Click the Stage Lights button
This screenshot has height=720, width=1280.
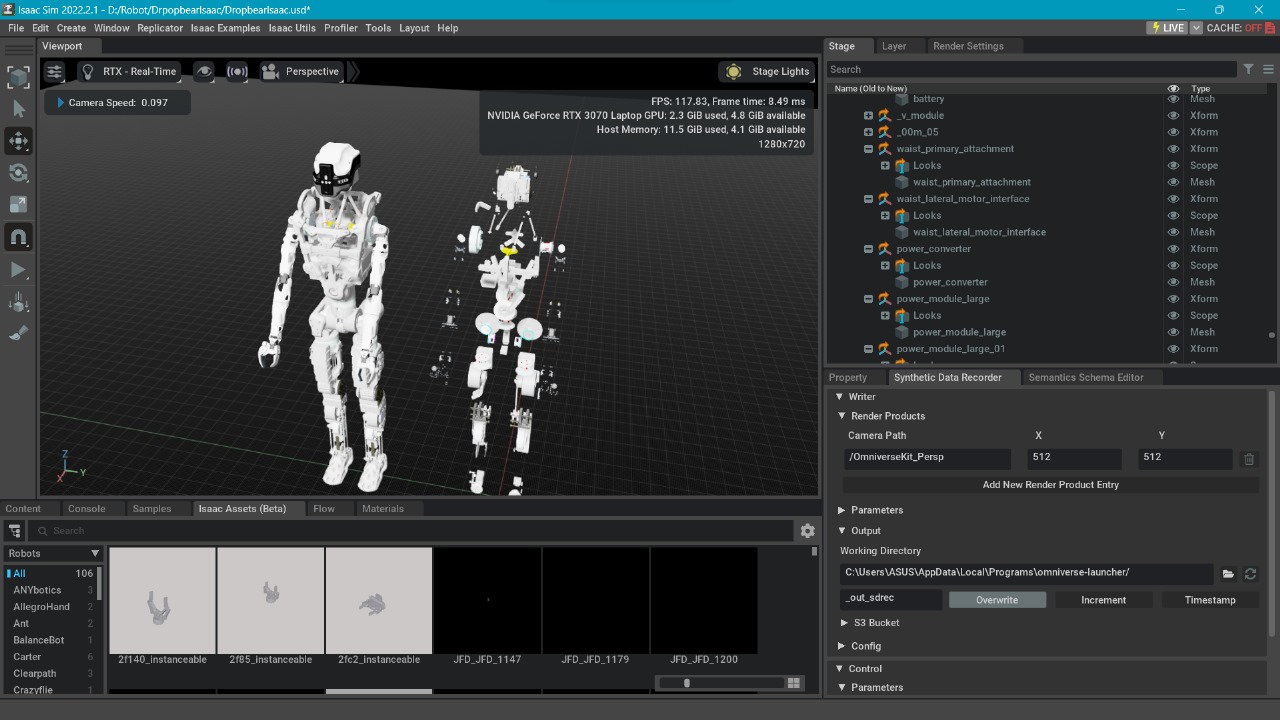pos(768,72)
